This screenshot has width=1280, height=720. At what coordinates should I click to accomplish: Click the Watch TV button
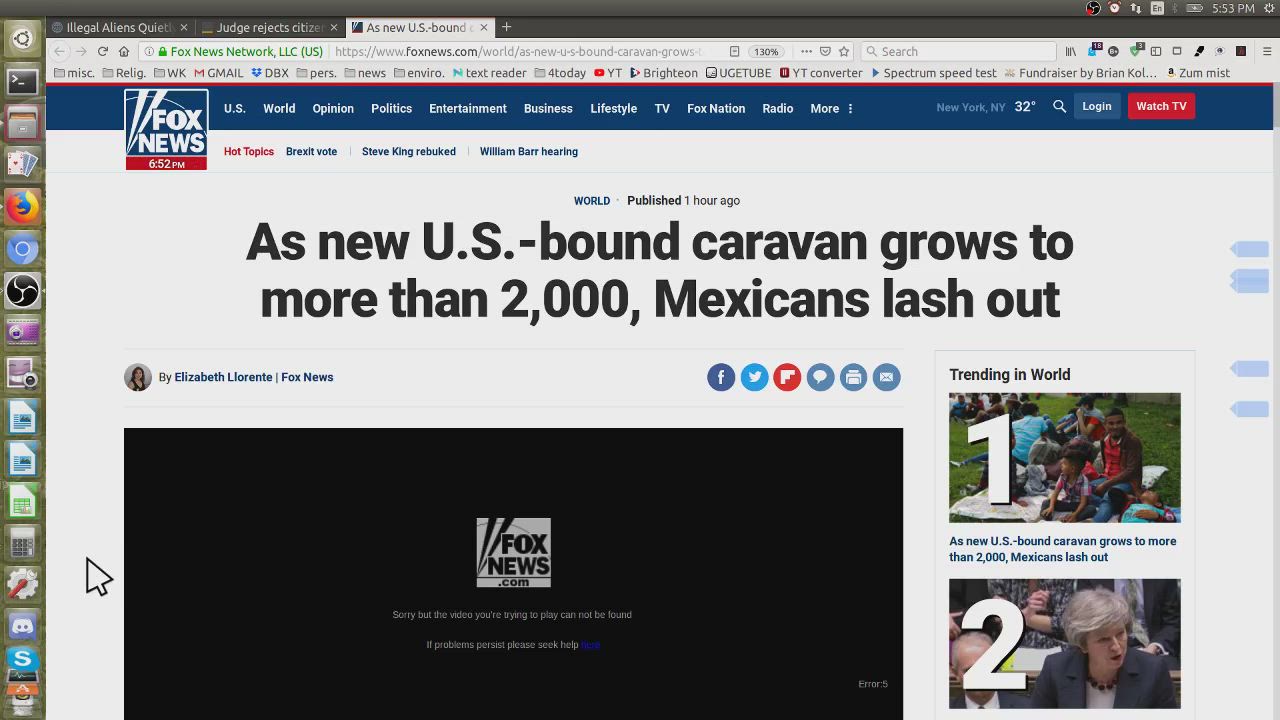(x=1160, y=106)
